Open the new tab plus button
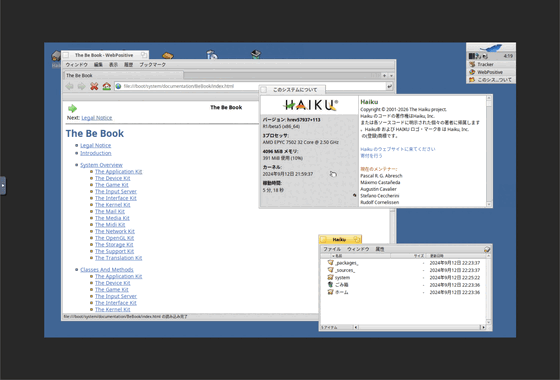560x380 pixels. (384, 75)
